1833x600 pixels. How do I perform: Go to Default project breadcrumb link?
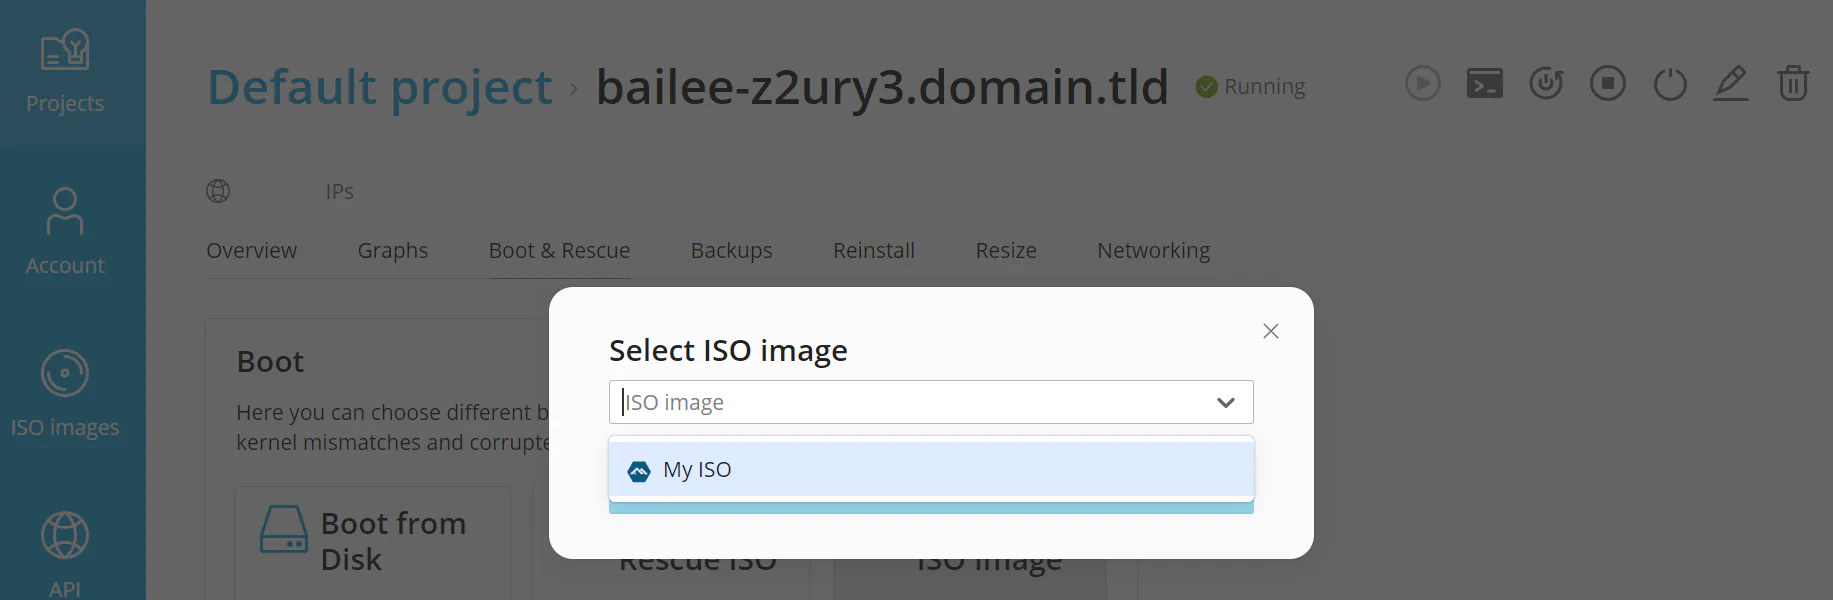click(380, 87)
